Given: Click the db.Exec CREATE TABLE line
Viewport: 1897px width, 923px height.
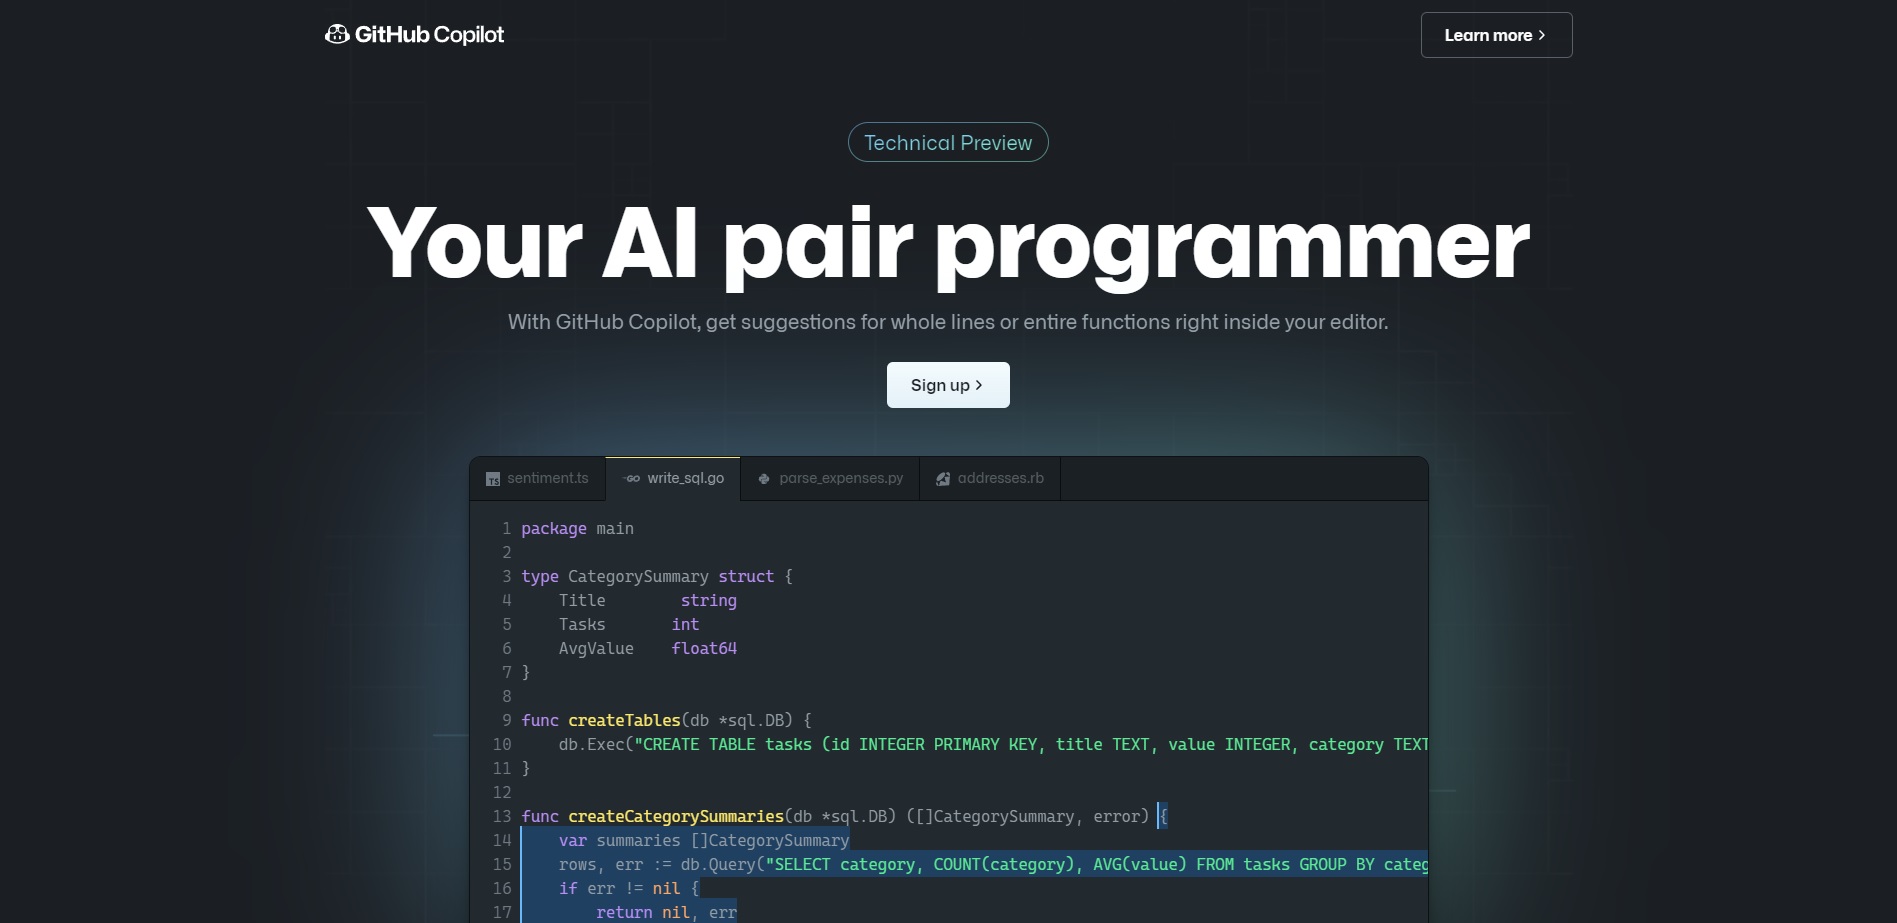Looking at the screenshot, I should 993,745.
